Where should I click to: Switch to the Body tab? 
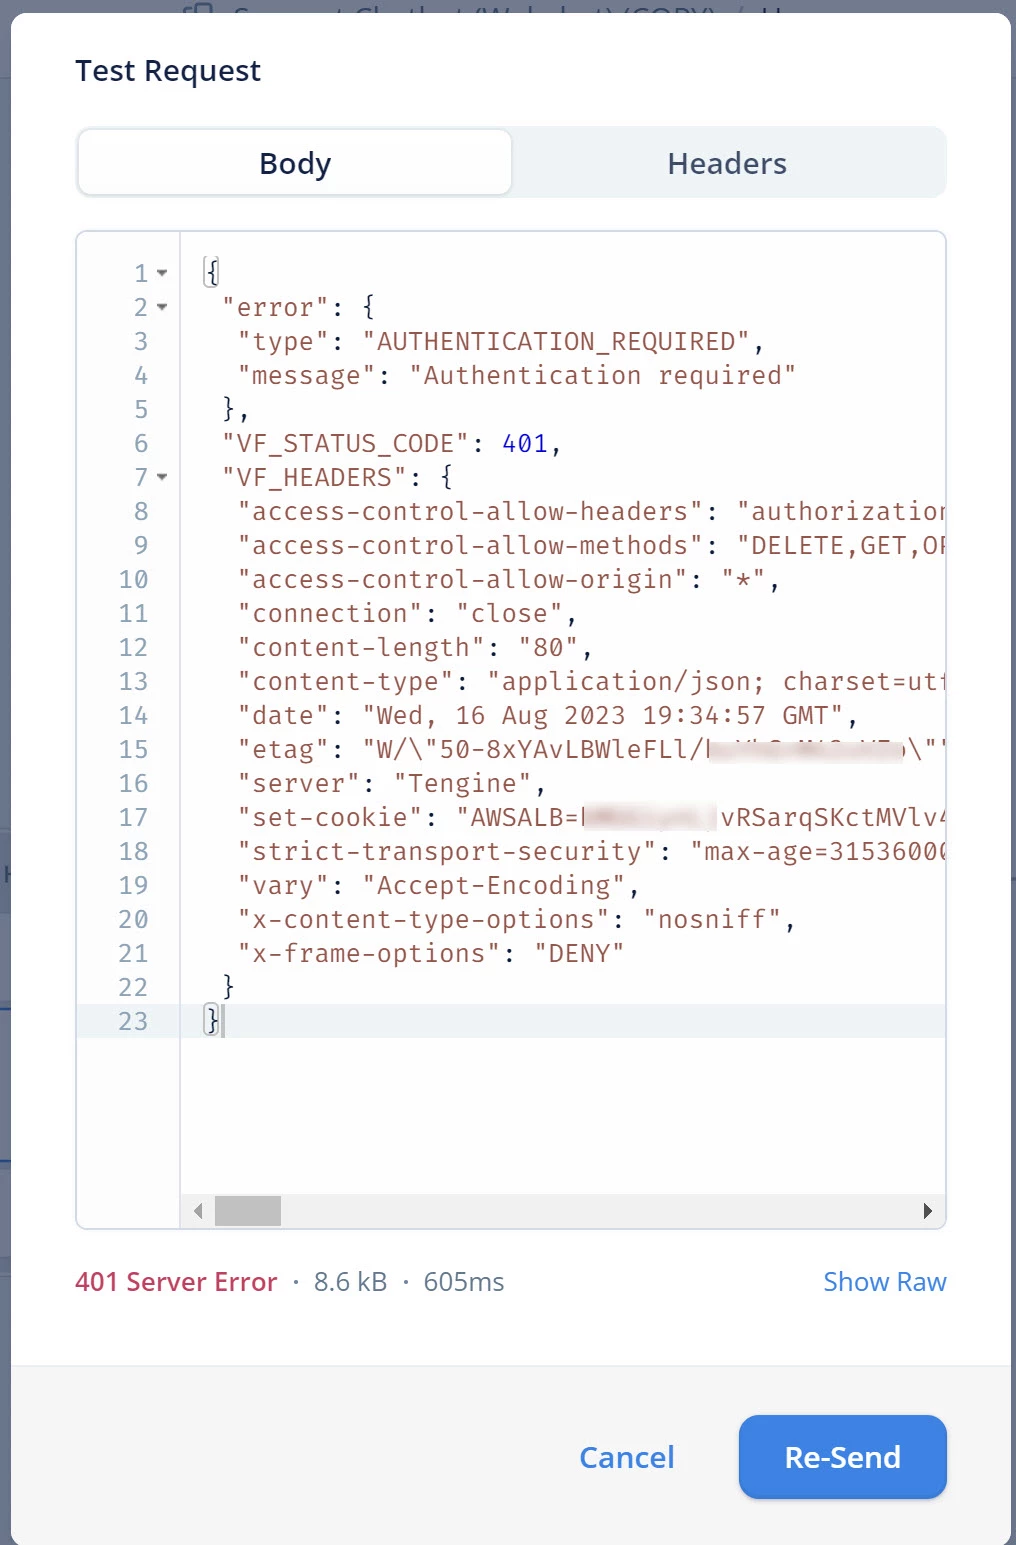[295, 163]
